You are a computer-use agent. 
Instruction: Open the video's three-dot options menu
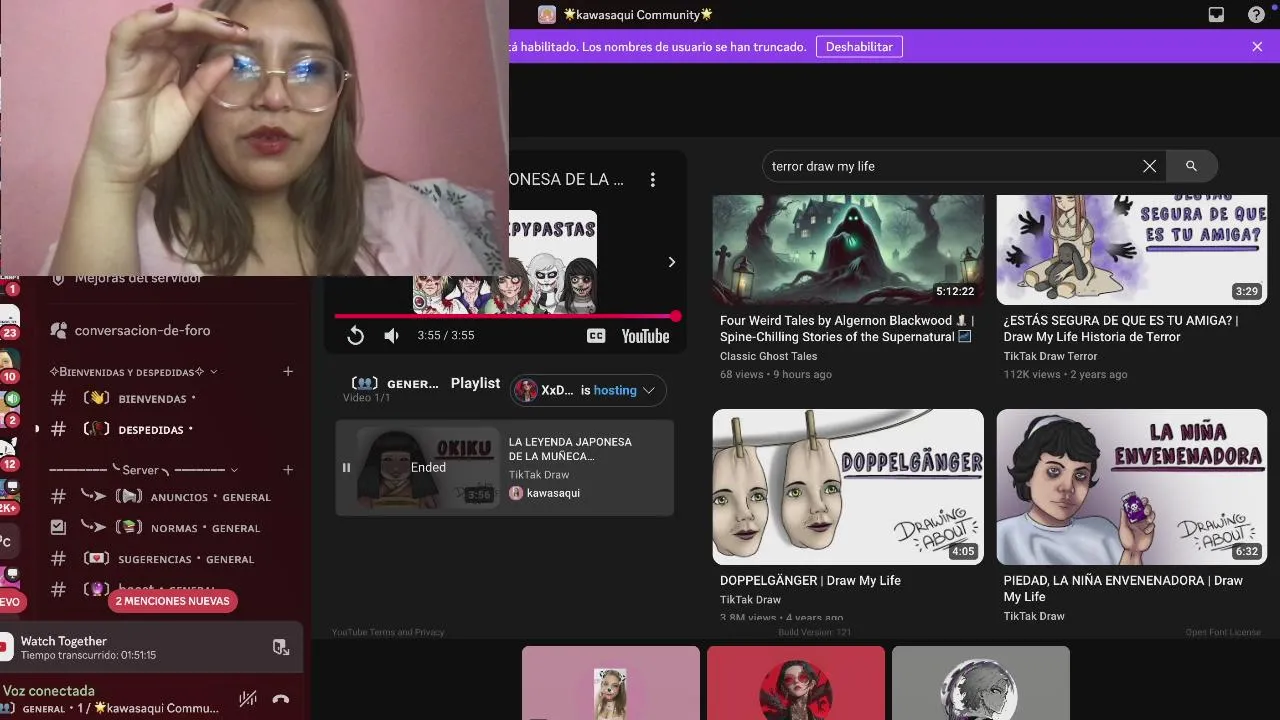coord(652,180)
